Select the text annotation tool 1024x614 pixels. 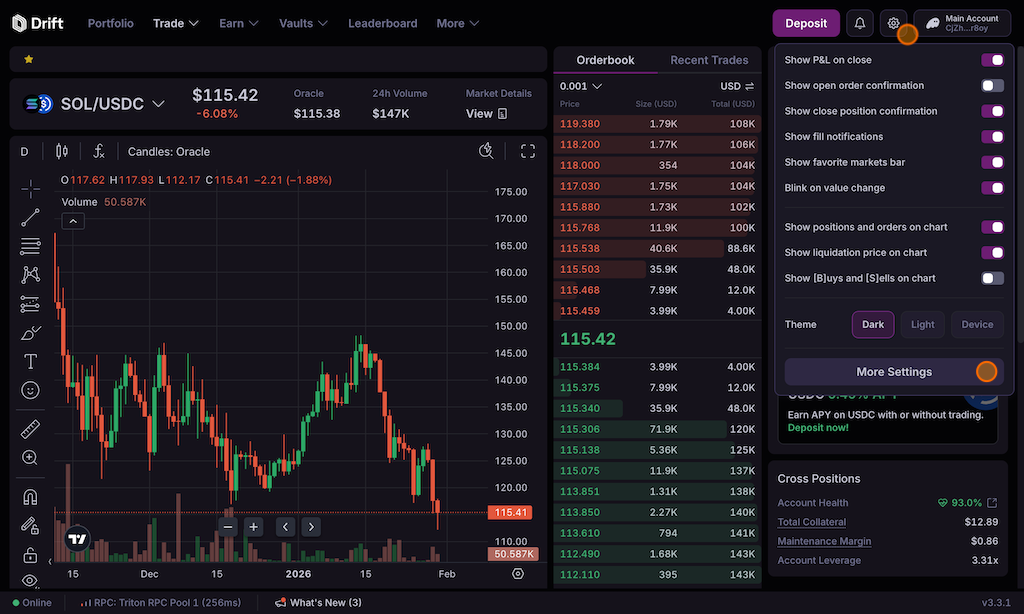(x=30, y=361)
